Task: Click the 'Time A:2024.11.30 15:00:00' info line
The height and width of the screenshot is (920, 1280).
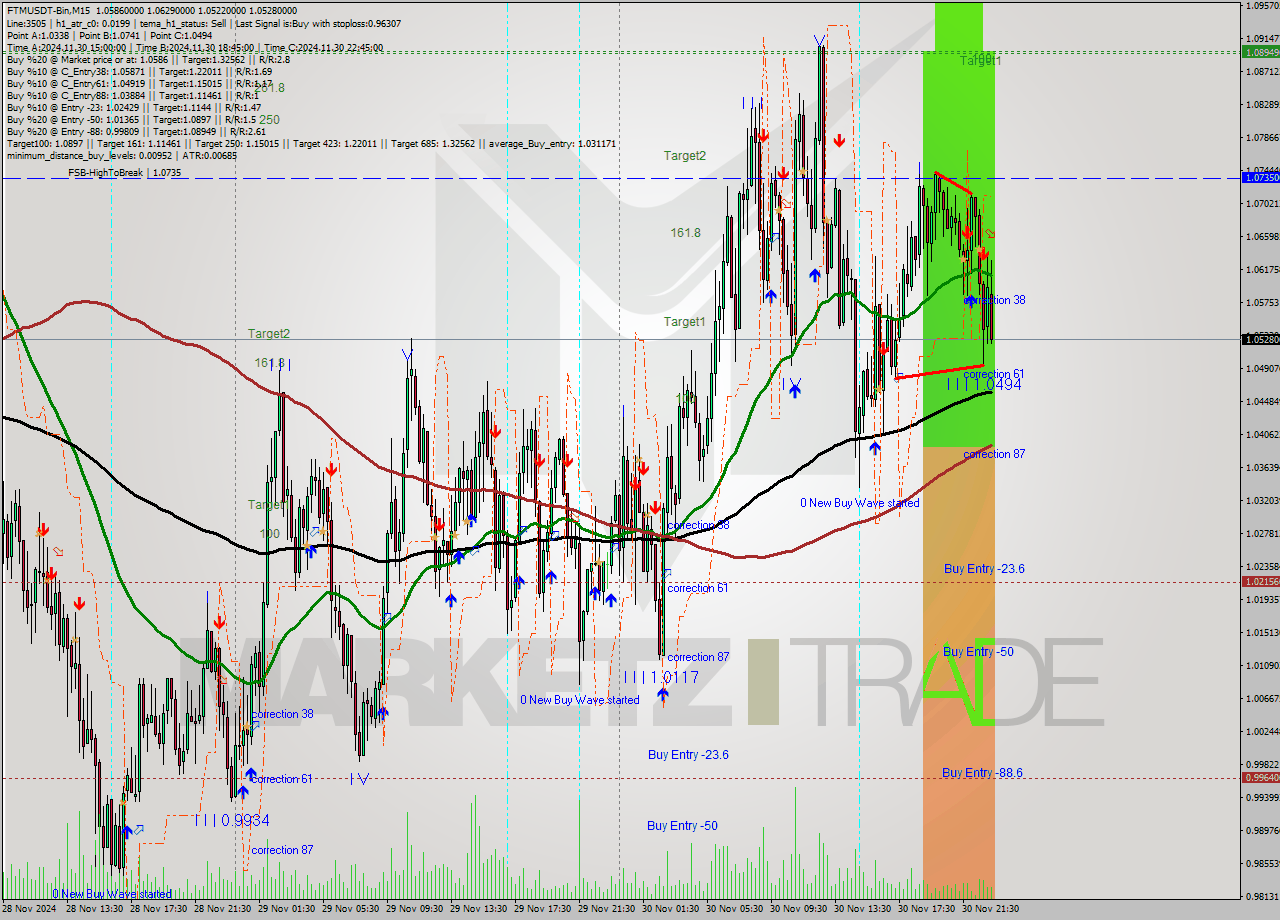Action: click(x=194, y=47)
